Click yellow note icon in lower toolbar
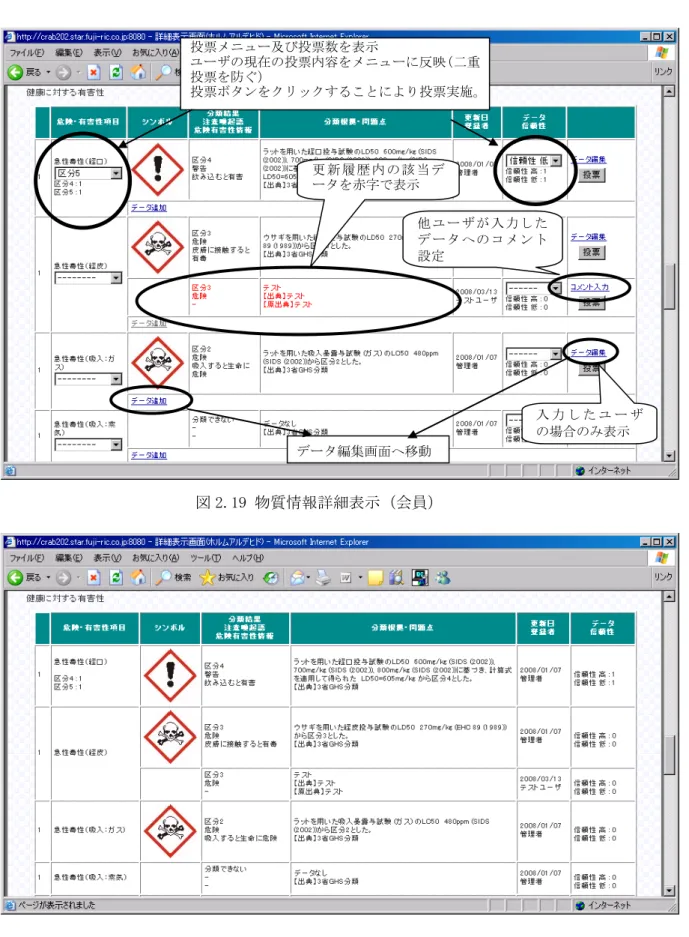This screenshot has width=689, height=937. point(375,578)
